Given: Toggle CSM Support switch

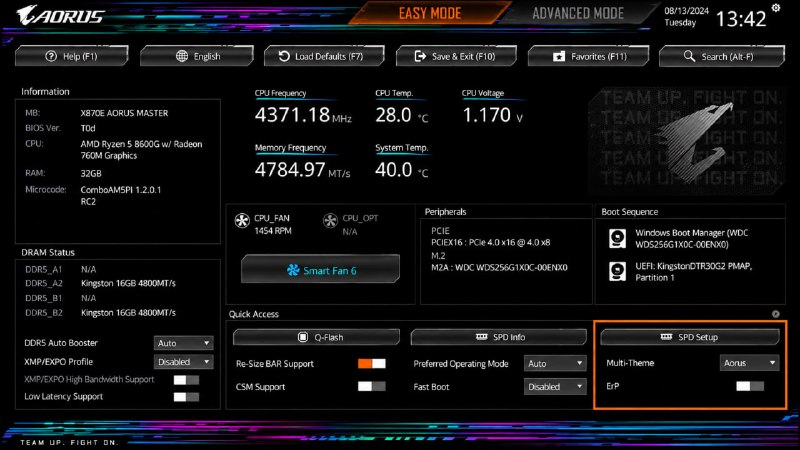Looking at the screenshot, I should (371, 386).
